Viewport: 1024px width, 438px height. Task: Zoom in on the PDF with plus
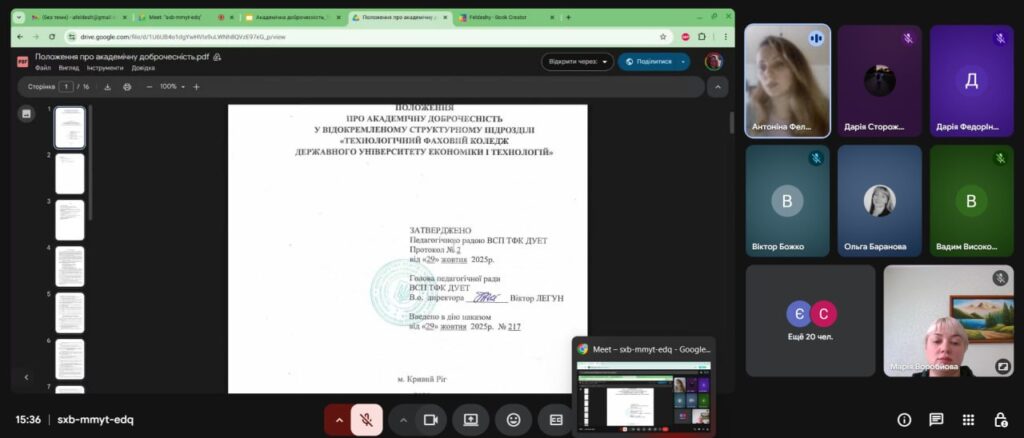pyautogui.click(x=196, y=87)
